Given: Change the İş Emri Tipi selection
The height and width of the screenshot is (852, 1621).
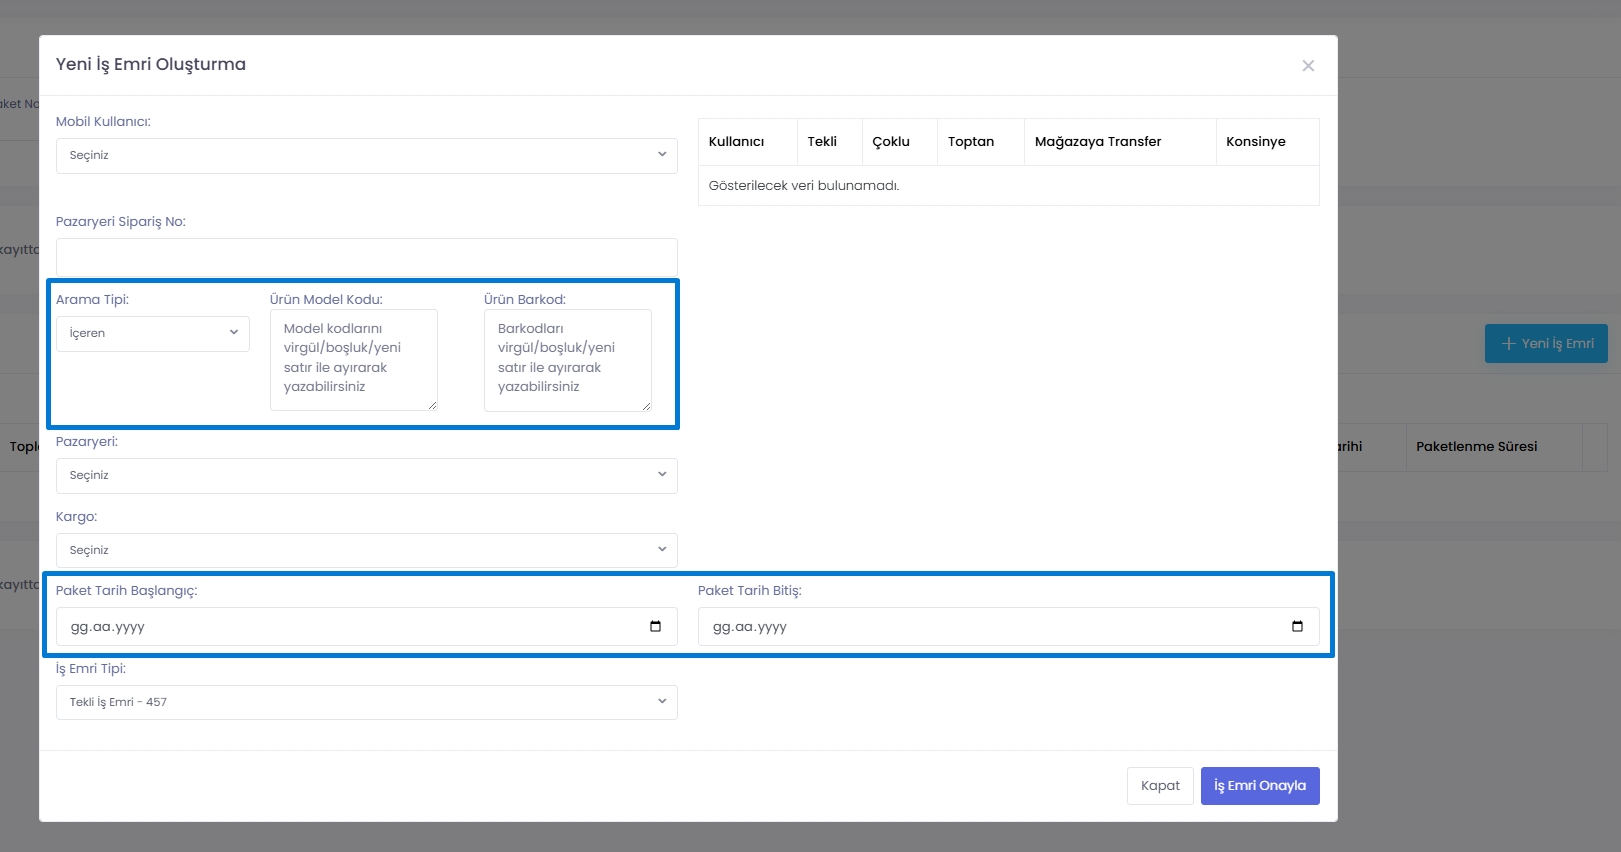Looking at the screenshot, I should (x=366, y=703).
